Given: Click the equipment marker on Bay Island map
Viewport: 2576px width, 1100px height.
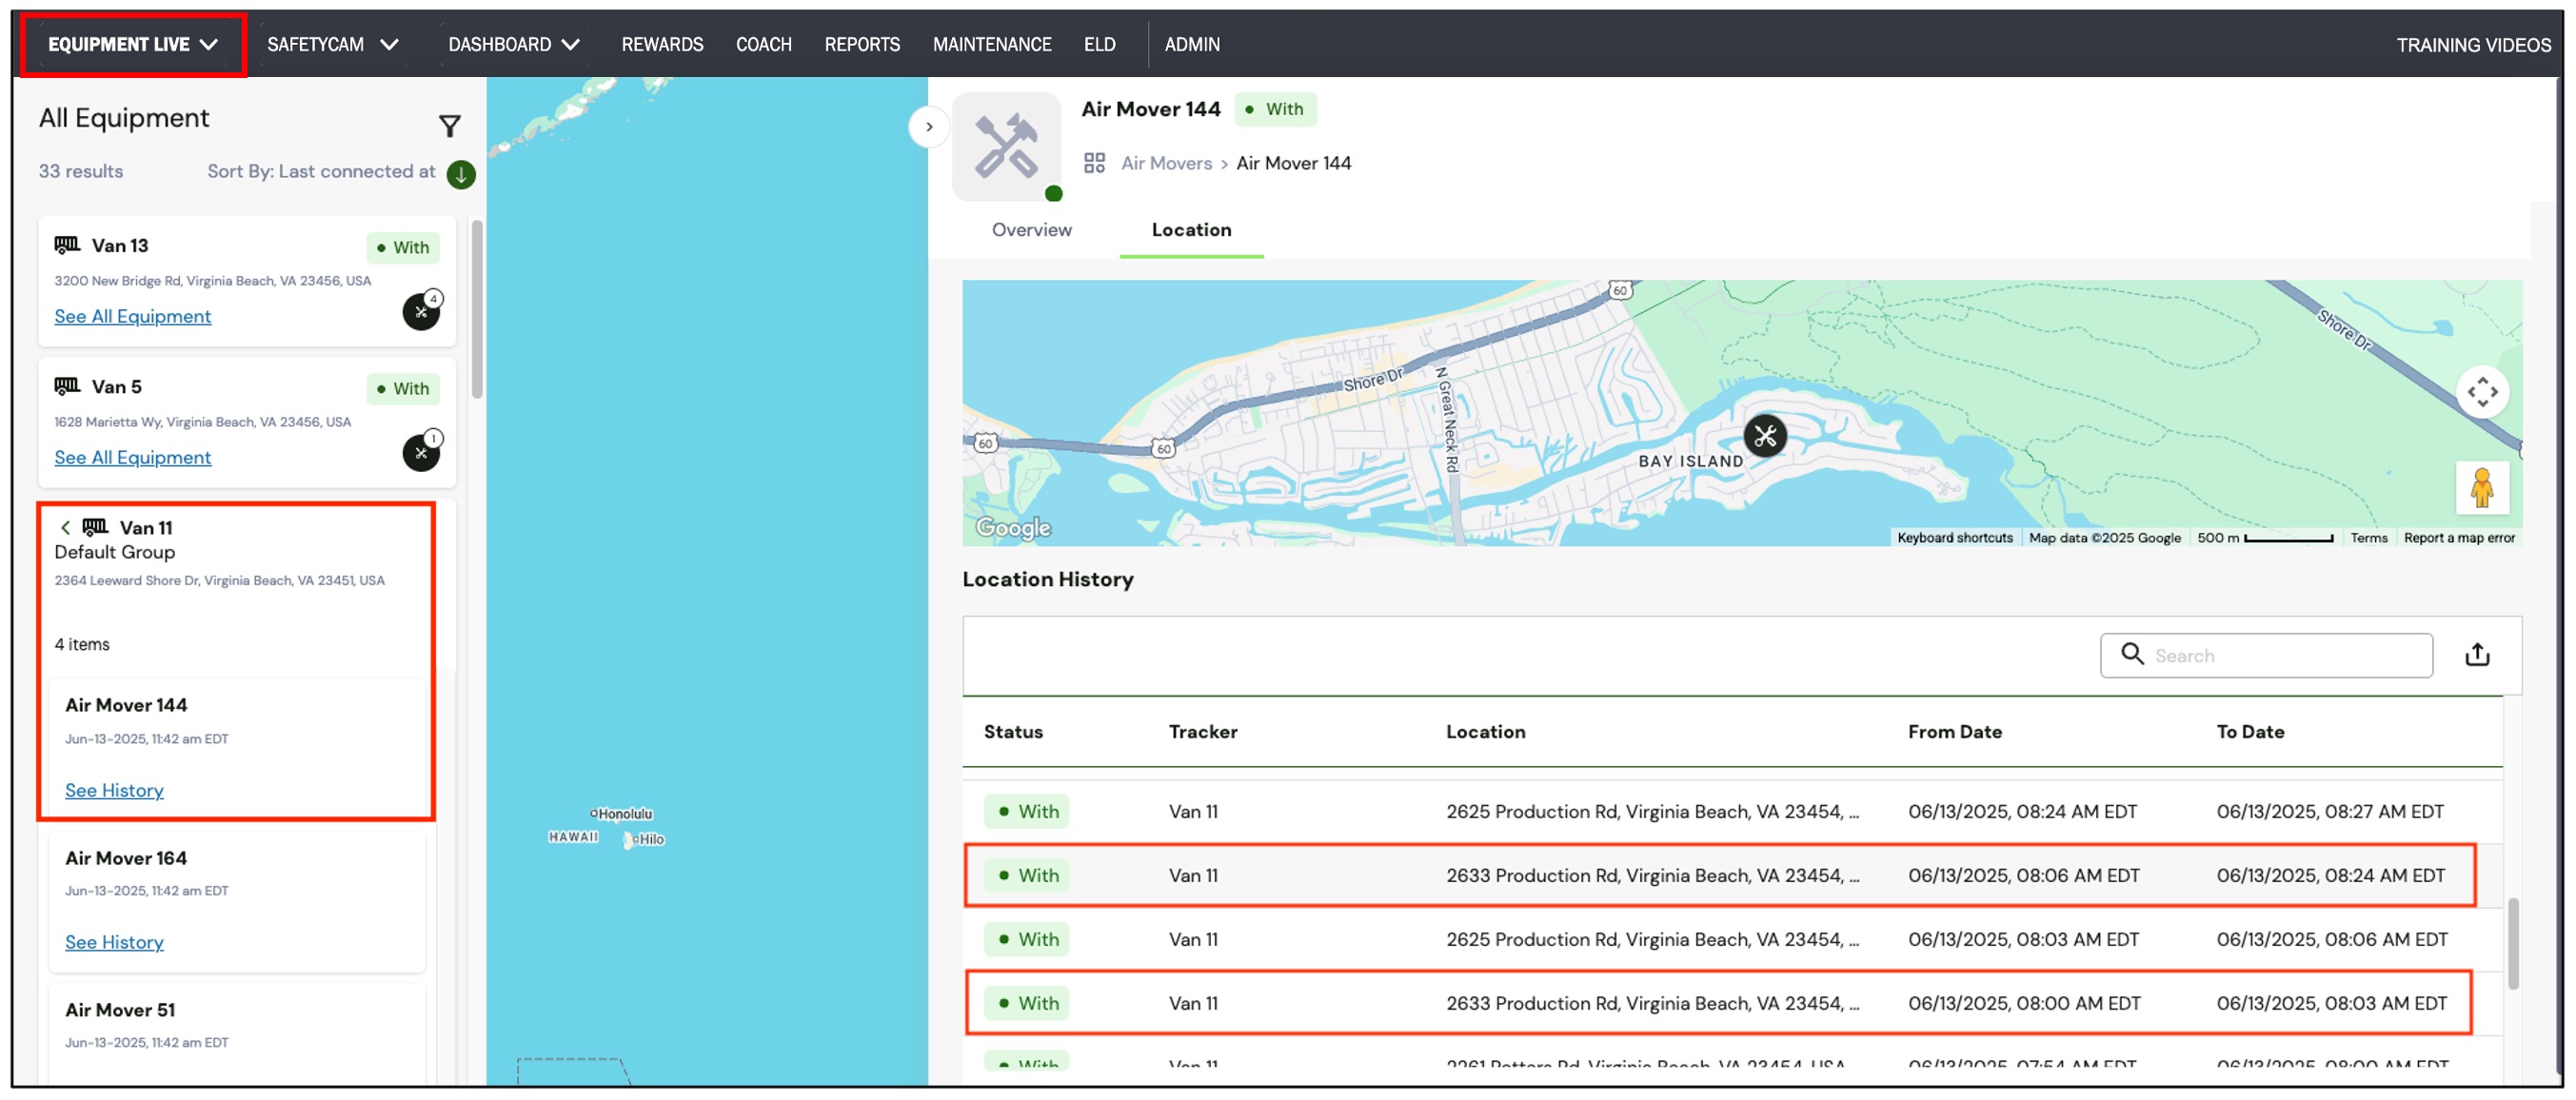Looking at the screenshot, I should point(1765,436).
